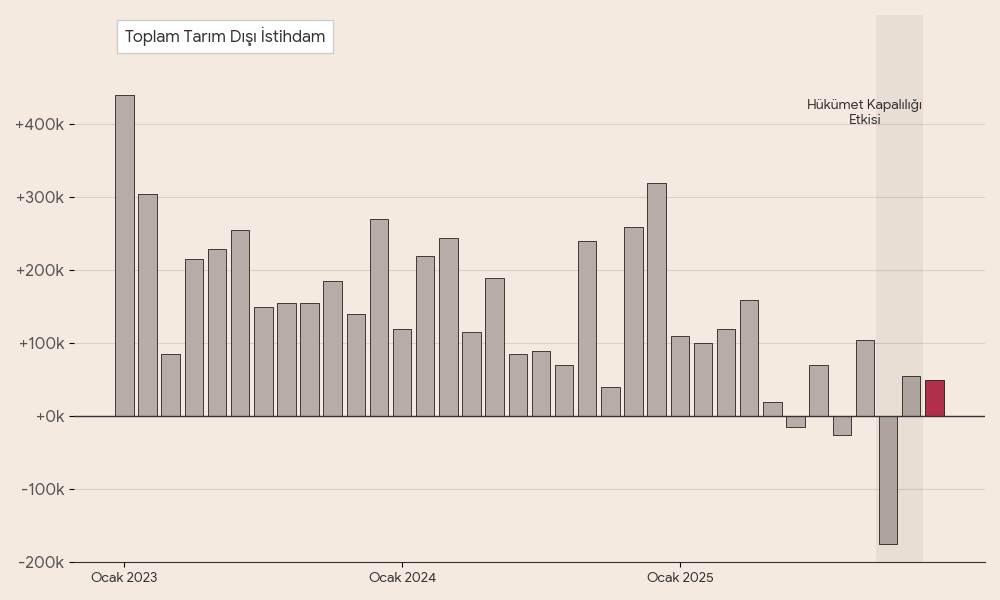Click the "Ocak 2025" x-axis label
This screenshot has height=600, width=1000.
(680, 578)
